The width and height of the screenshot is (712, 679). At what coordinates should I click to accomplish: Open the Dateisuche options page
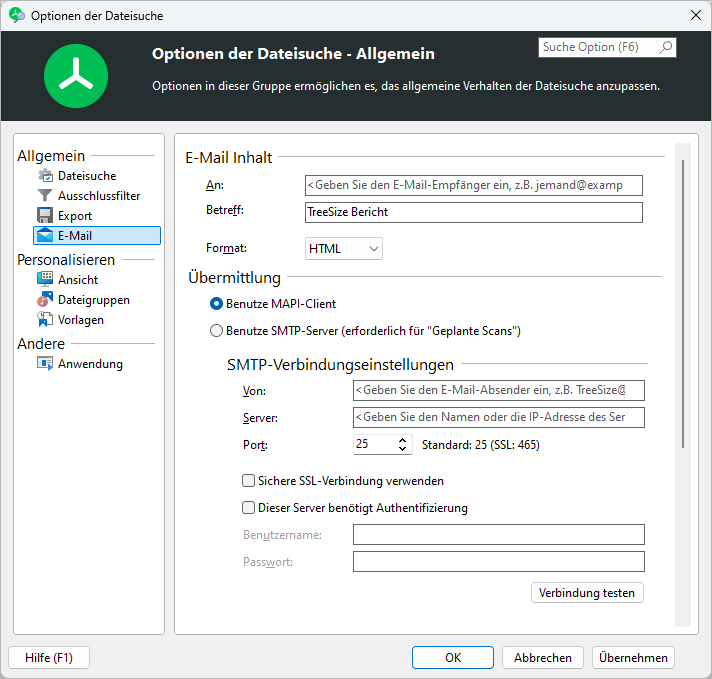coord(86,176)
